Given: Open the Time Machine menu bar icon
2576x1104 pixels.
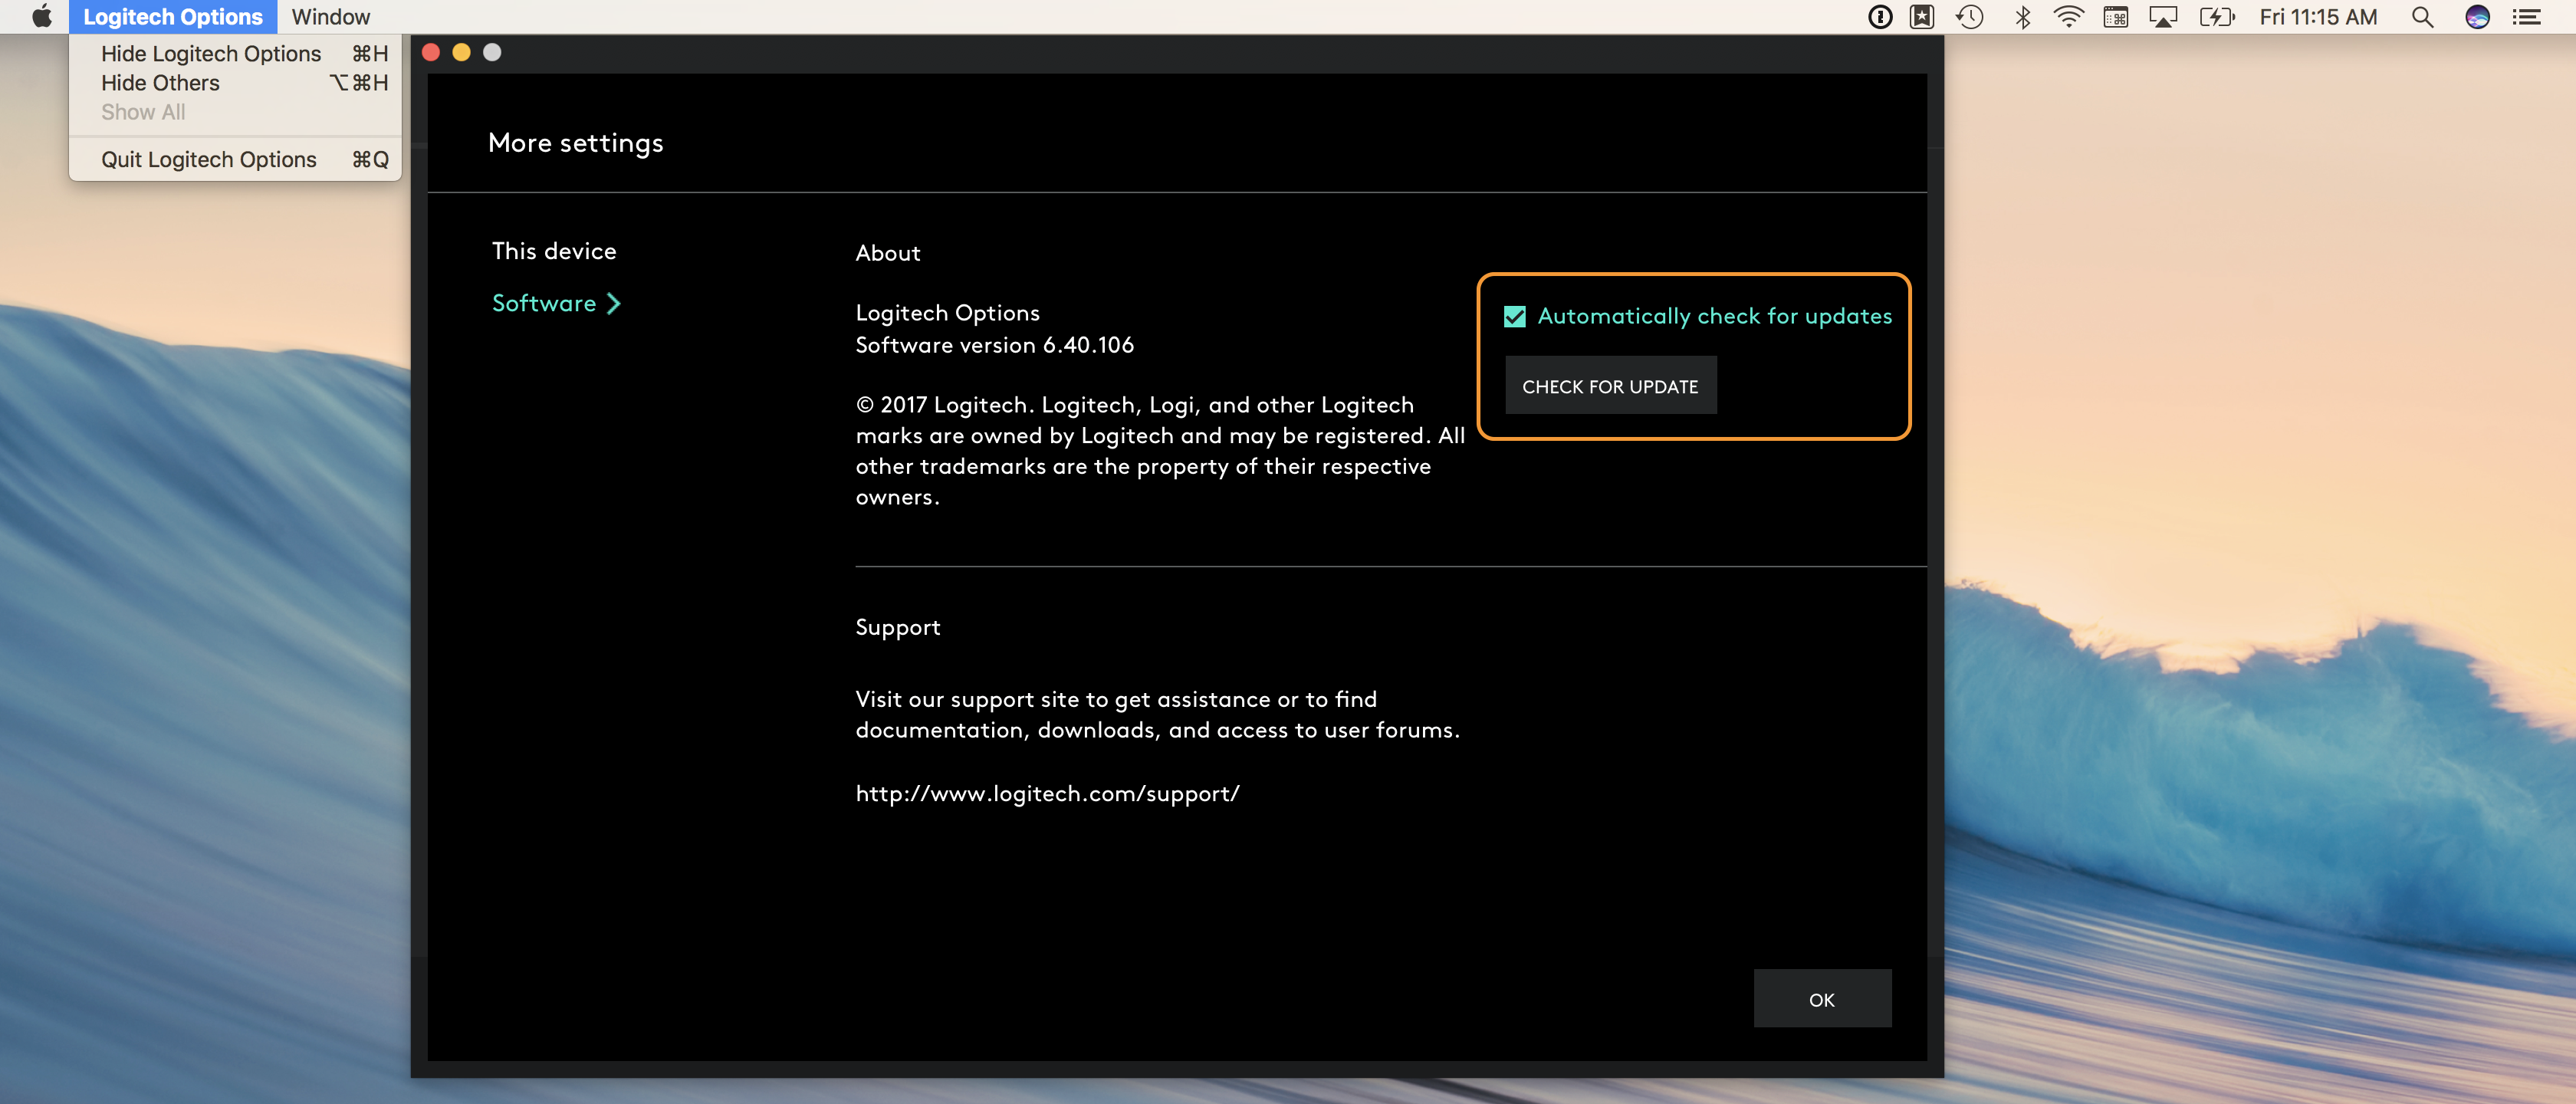Looking at the screenshot, I should point(1970,17).
